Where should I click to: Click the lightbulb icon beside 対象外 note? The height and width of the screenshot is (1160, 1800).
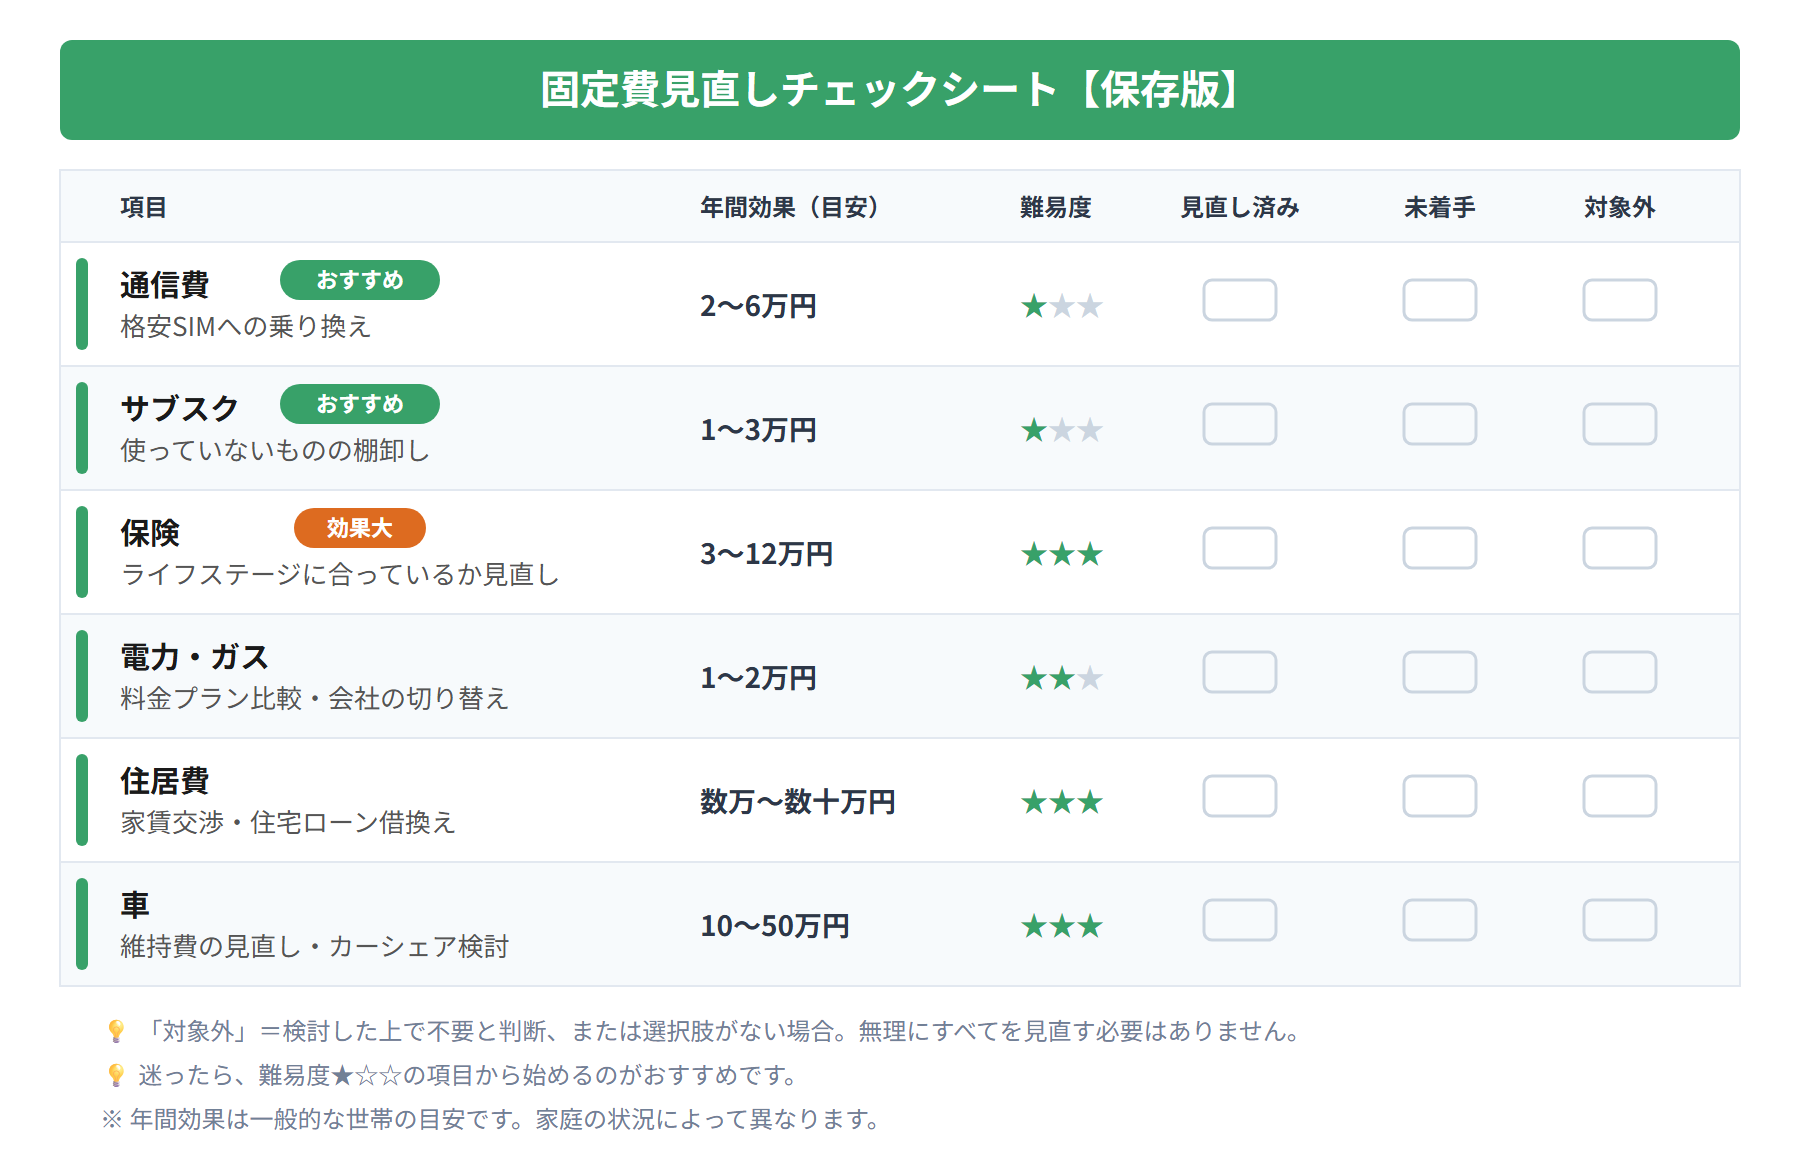(x=116, y=1031)
